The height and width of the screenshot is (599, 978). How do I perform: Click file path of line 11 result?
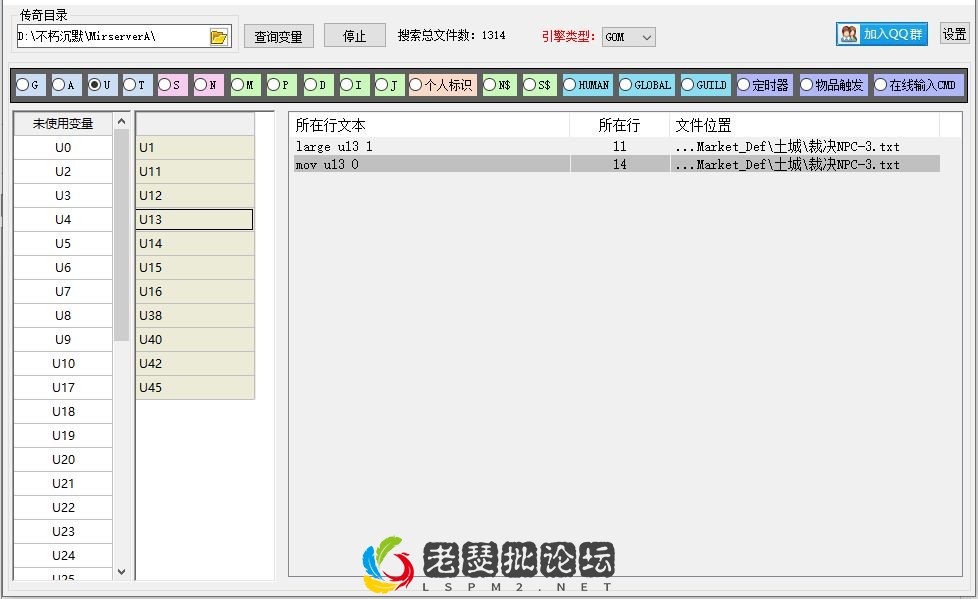click(x=787, y=147)
